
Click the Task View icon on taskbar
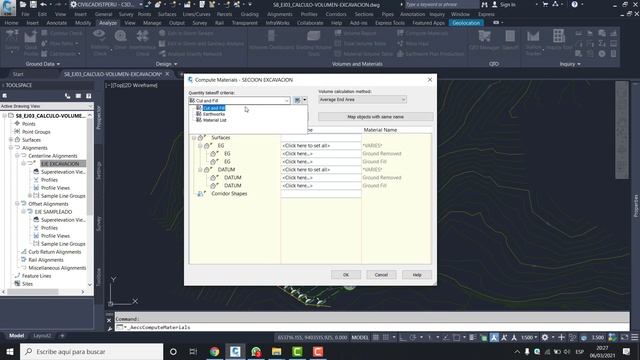[x=193, y=351]
